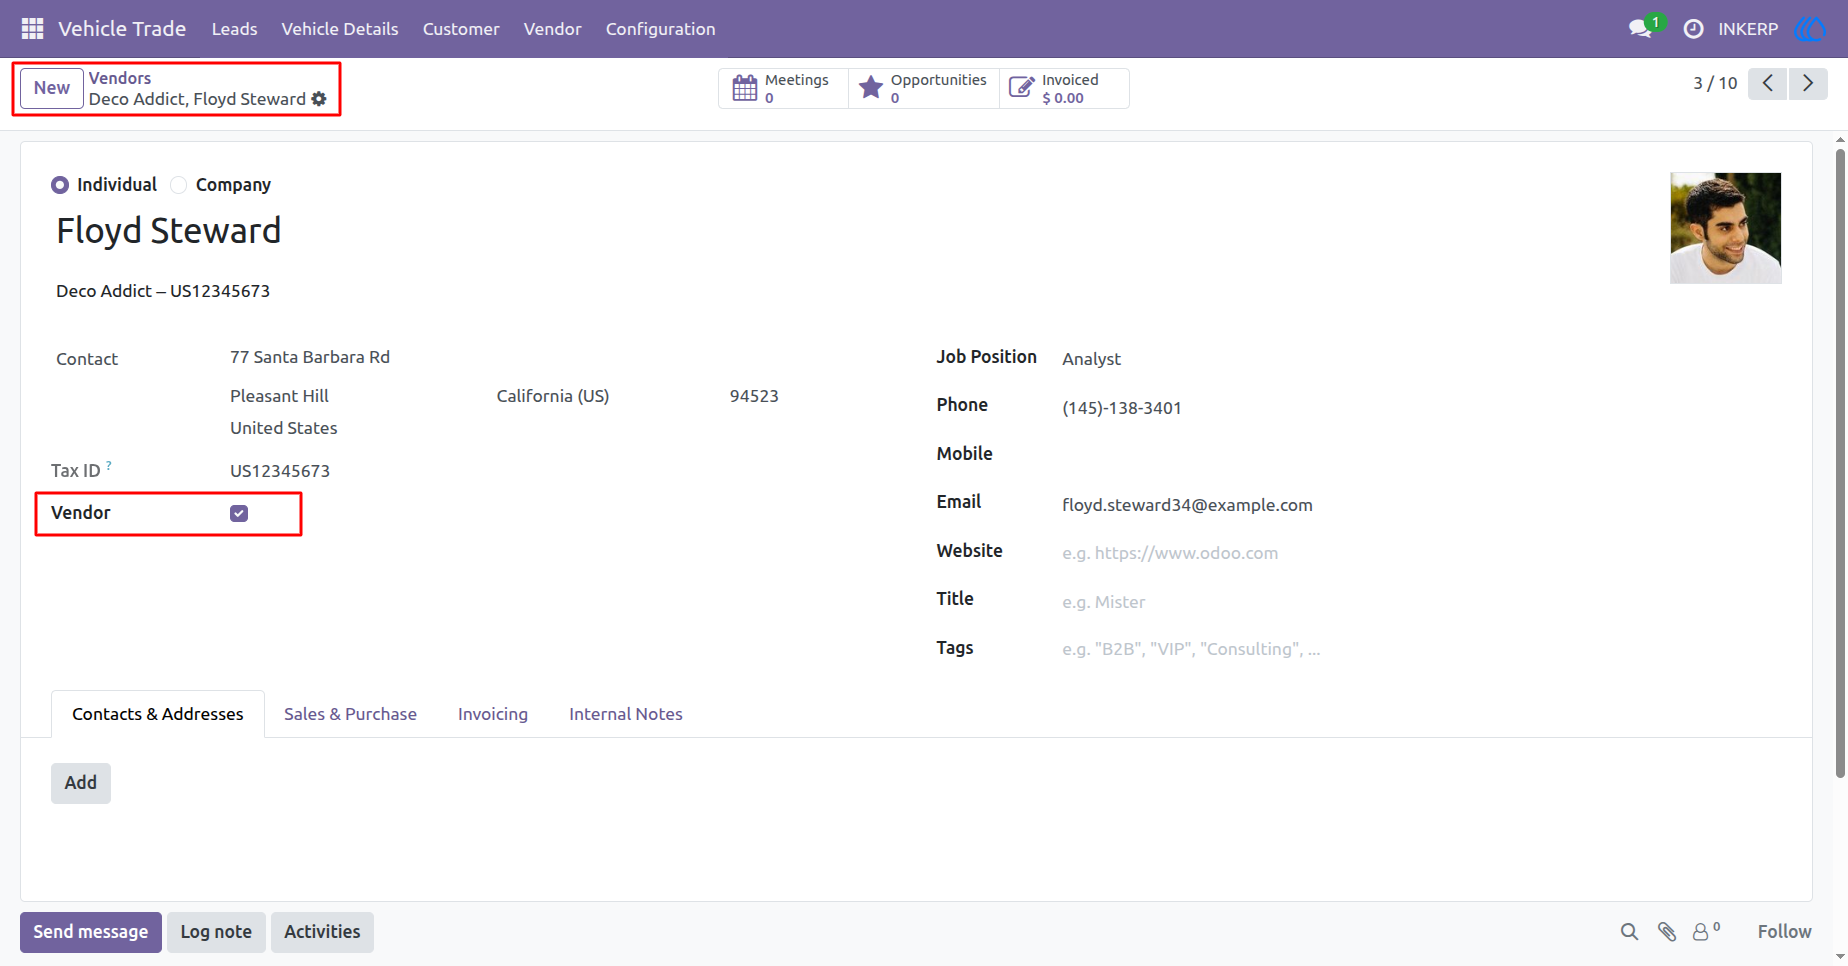Image resolution: width=1848 pixels, height=966 pixels.
Task: Open the conversations chat bubble icon
Action: 1640,29
